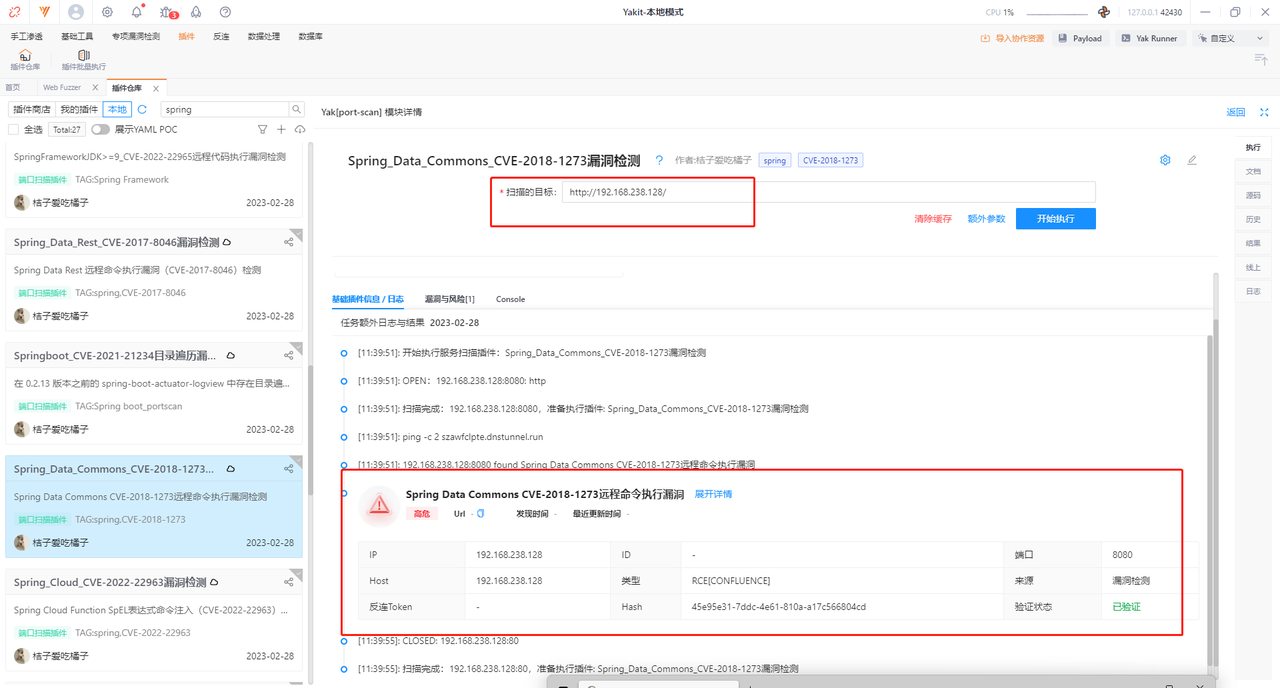Click the 扫描的目标 input field
The image size is (1280, 688).
(828, 192)
